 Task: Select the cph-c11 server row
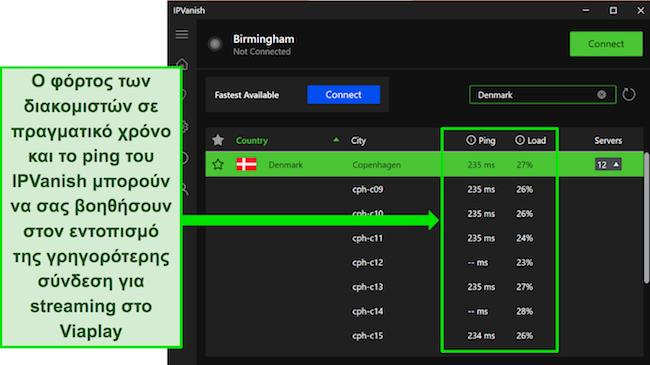423,238
